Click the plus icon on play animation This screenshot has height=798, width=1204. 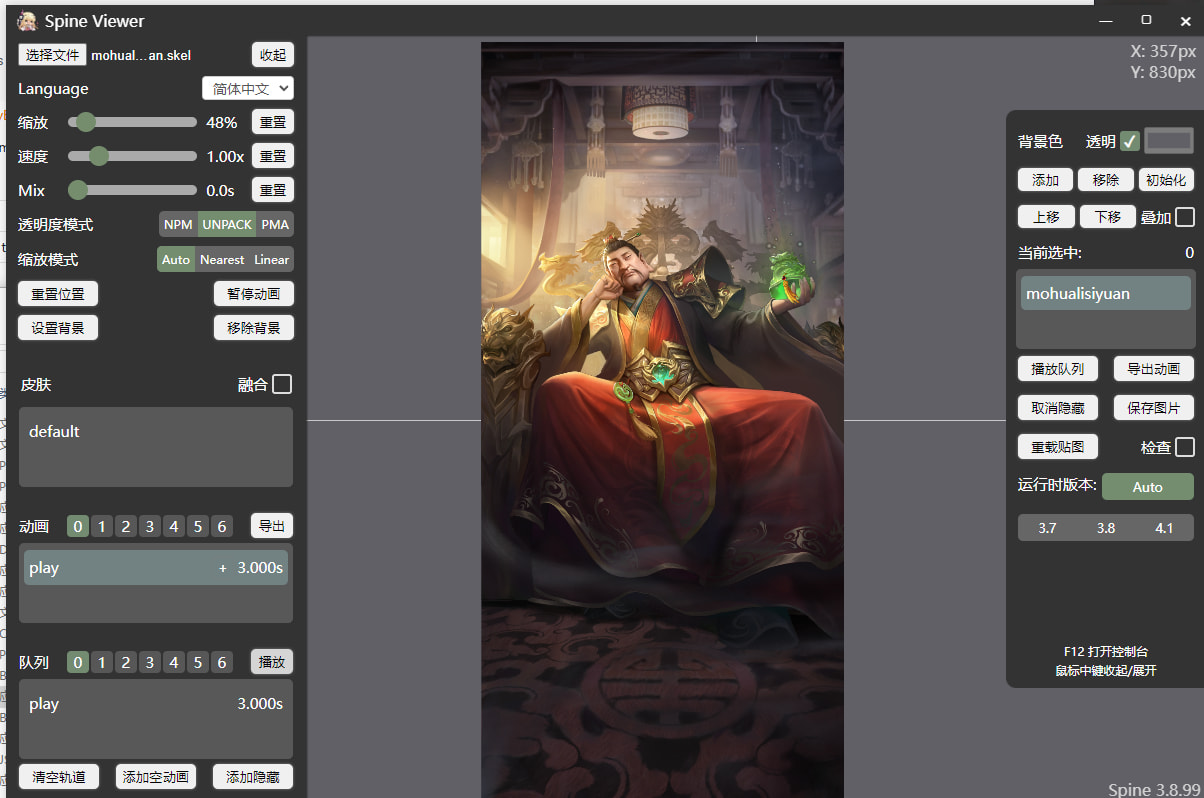pyautogui.click(x=223, y=568)
